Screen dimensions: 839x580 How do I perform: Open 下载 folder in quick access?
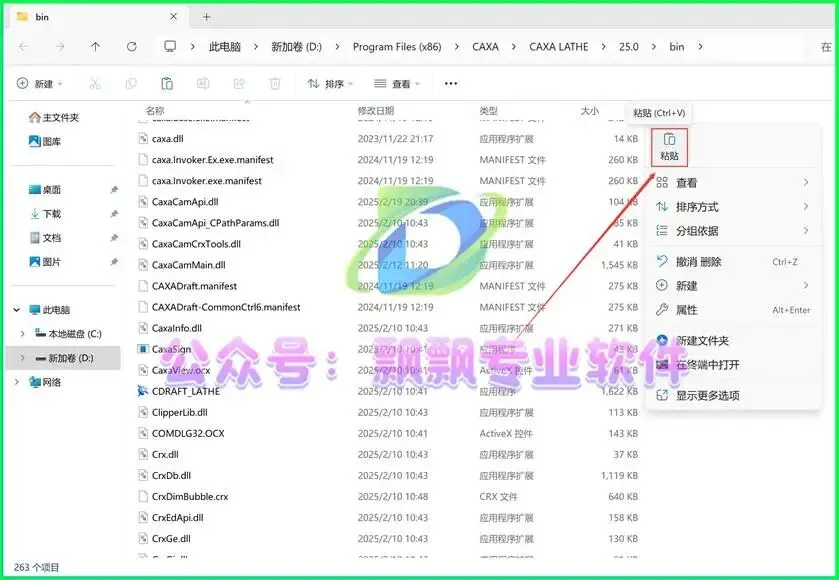[45, 213]
